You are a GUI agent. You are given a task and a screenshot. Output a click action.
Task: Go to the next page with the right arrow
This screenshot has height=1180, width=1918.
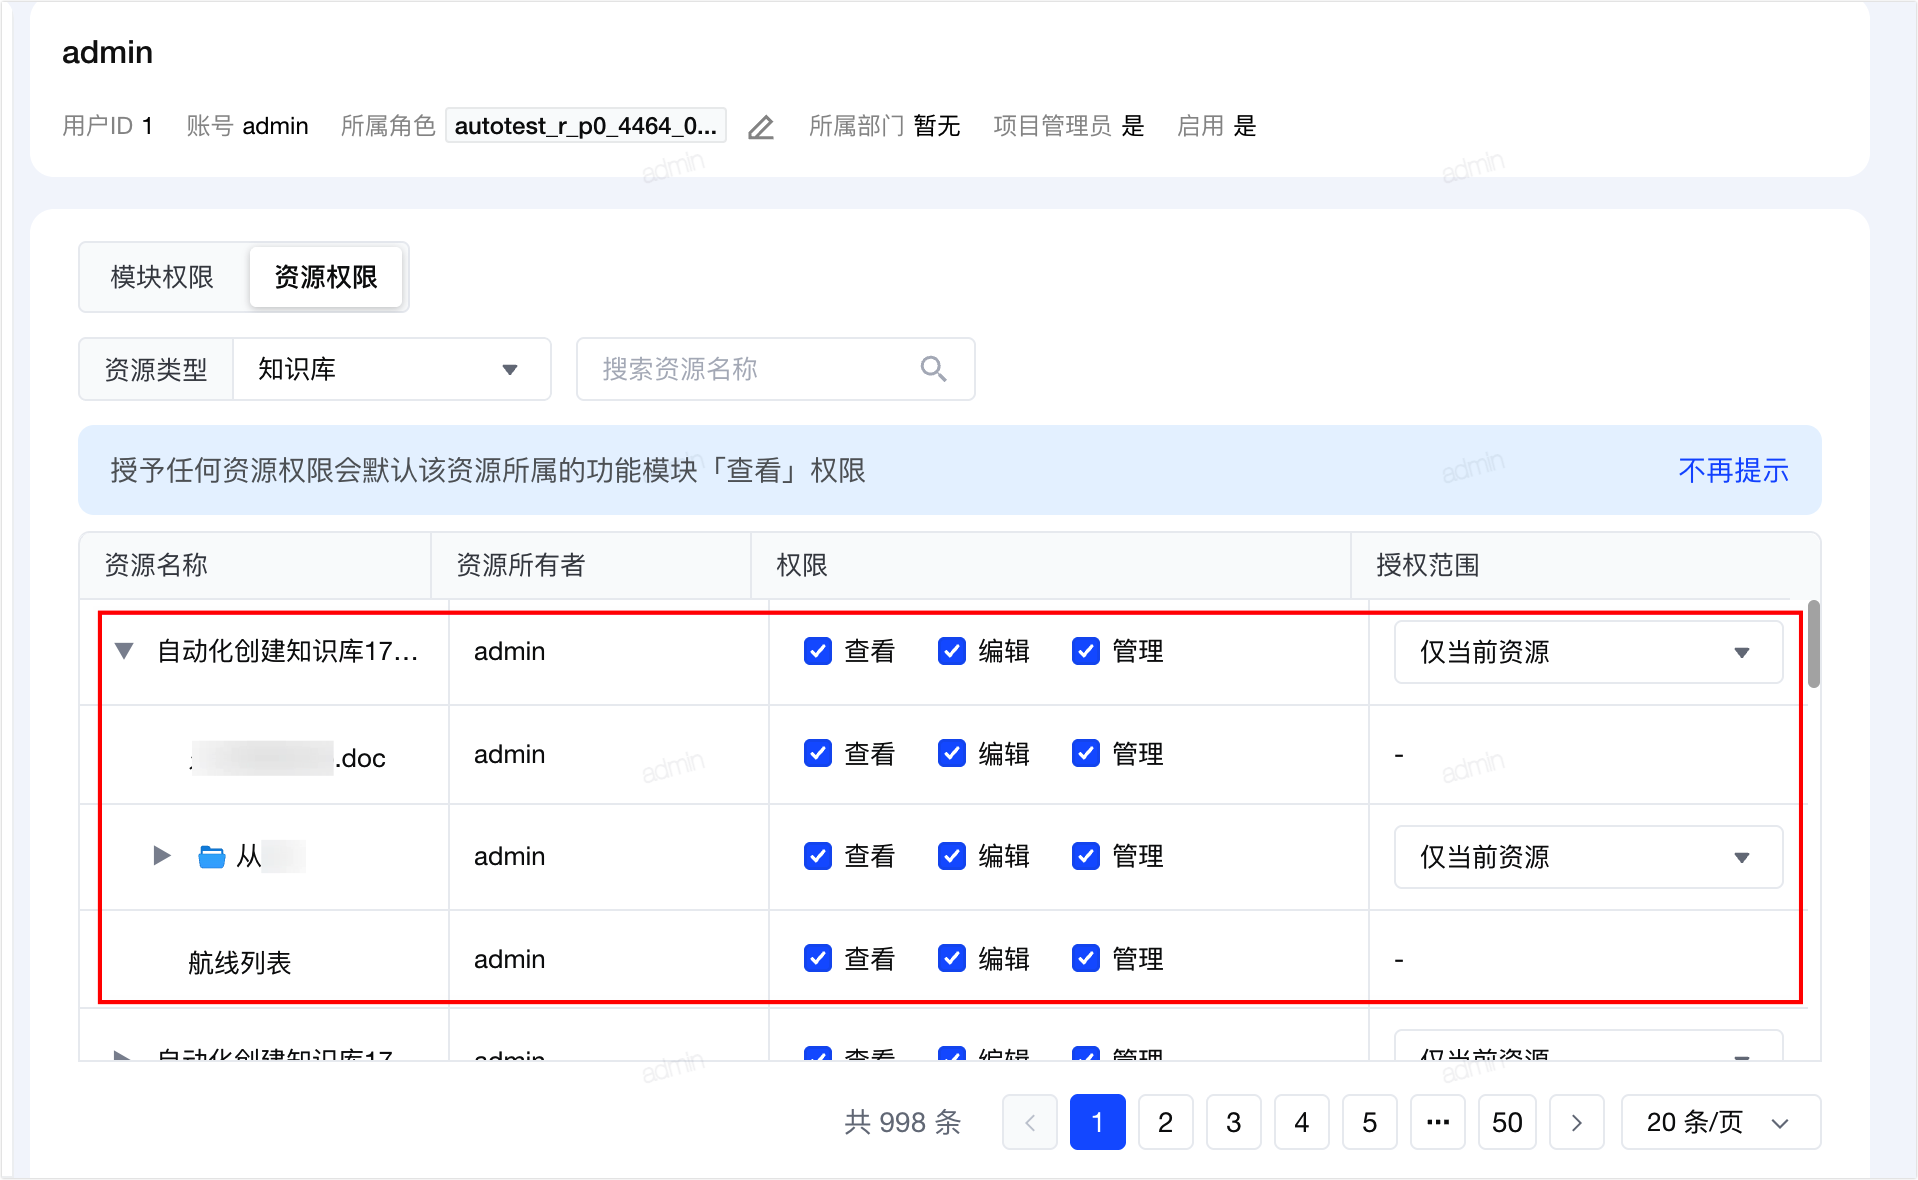click(1577, 1122)
